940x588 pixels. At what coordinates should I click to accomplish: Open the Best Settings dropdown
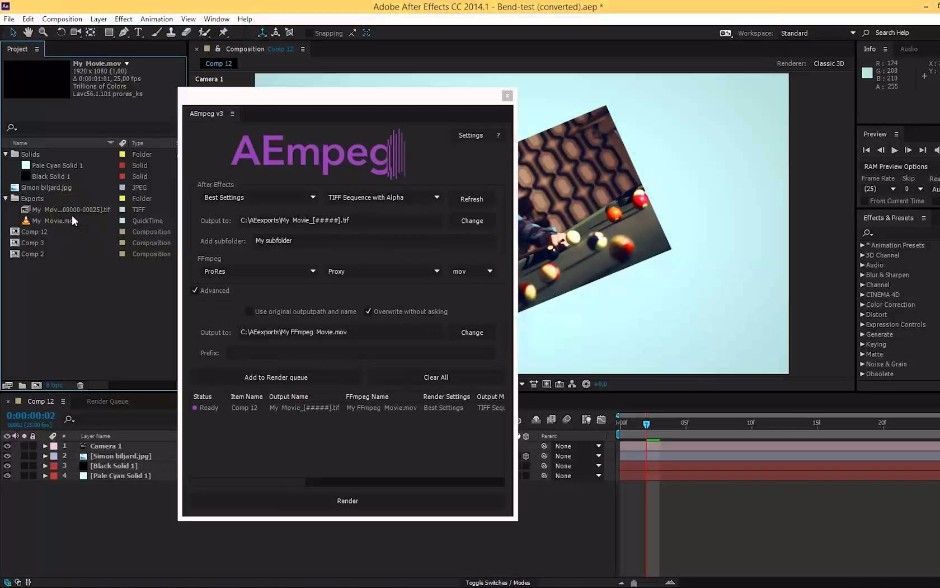(x=259, y=198)
